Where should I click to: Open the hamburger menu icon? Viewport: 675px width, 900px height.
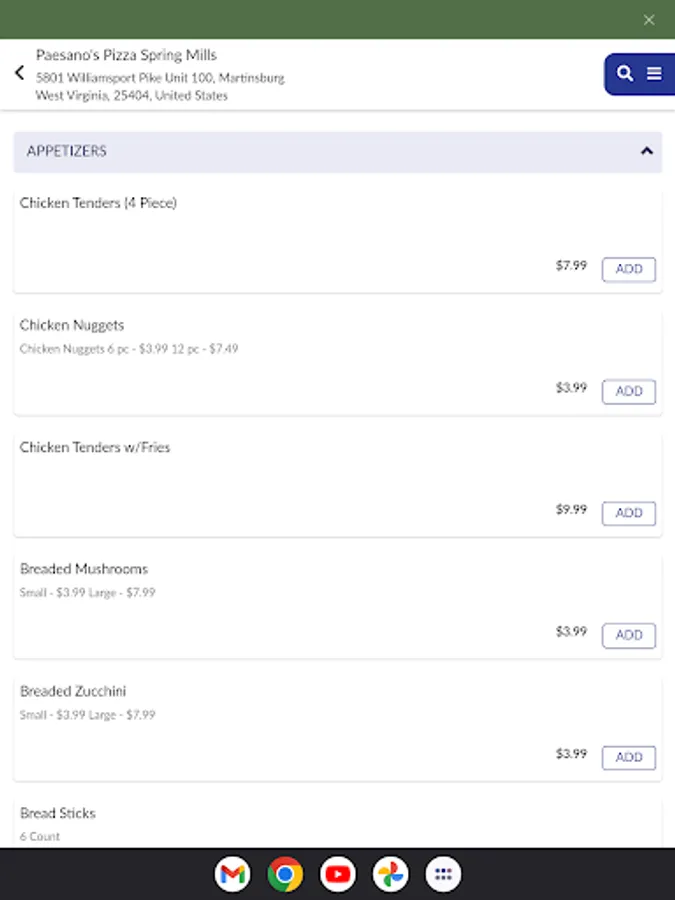[654, 73]
